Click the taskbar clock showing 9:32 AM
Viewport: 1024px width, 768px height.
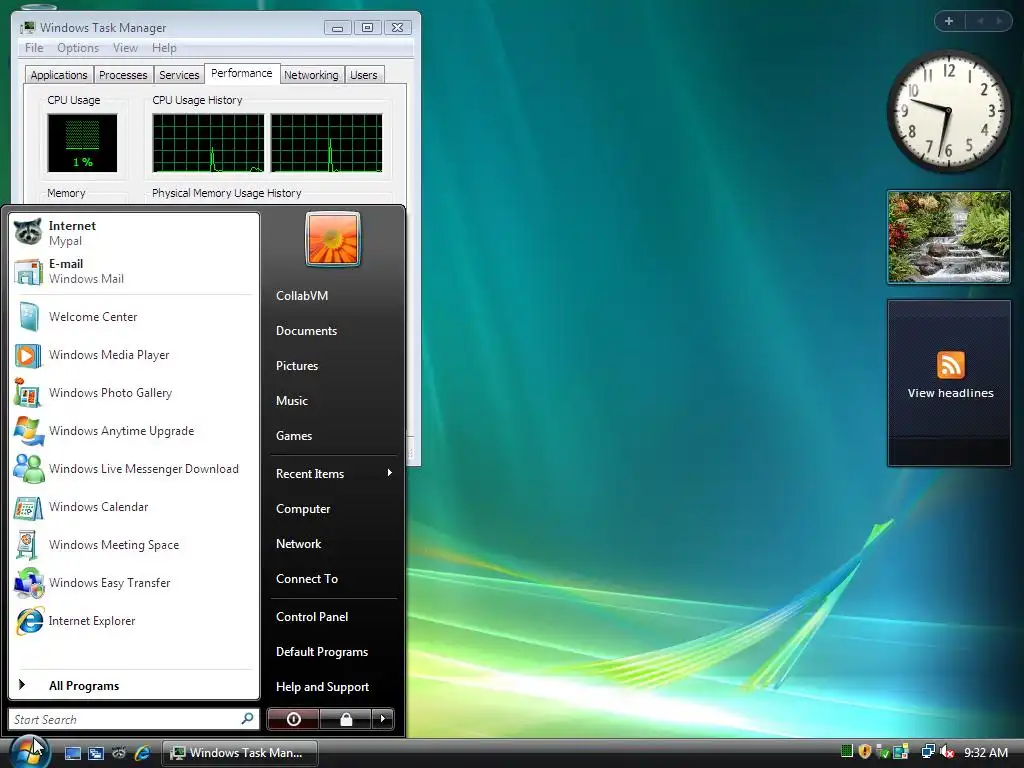[x=985, y=752]
